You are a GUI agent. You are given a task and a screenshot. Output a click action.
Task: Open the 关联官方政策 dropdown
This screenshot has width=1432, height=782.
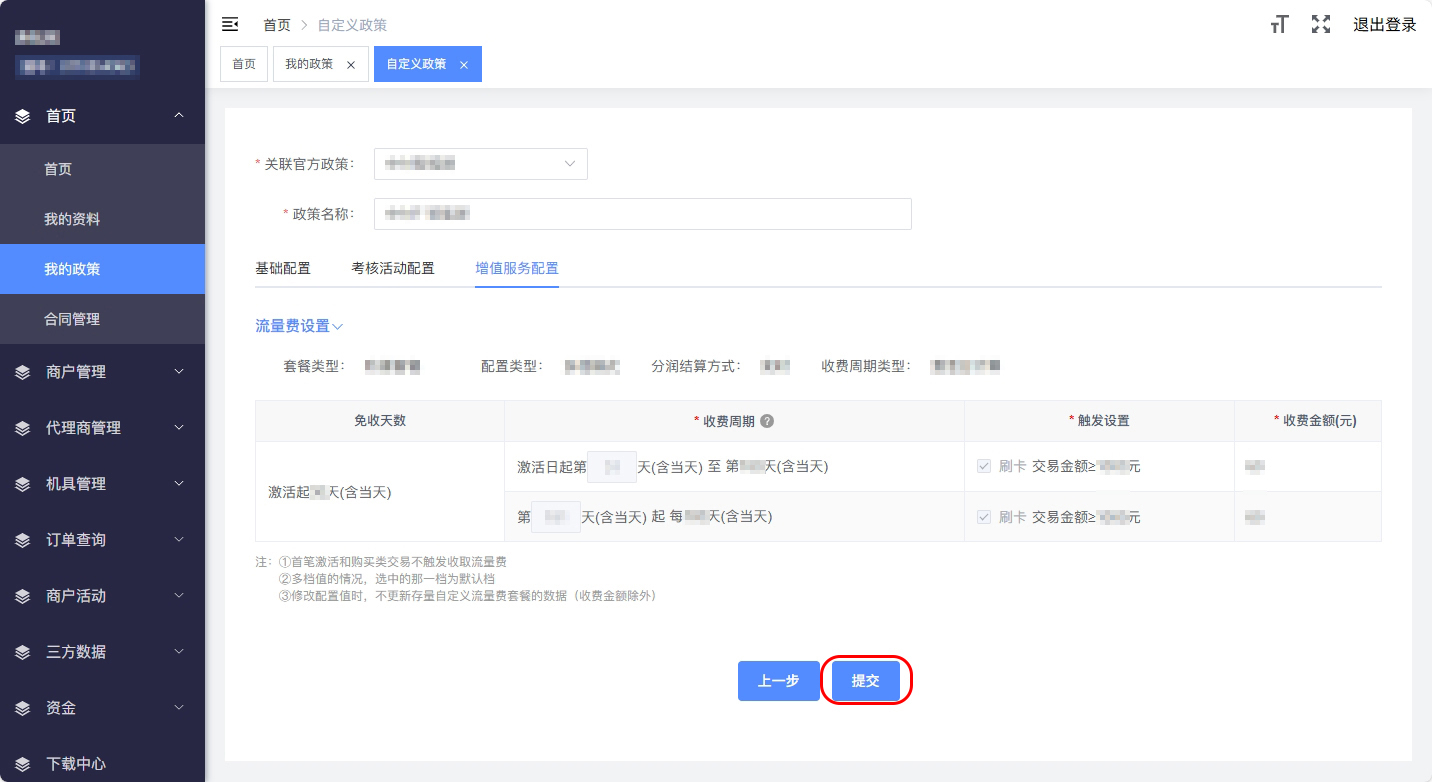pos(480,164)
